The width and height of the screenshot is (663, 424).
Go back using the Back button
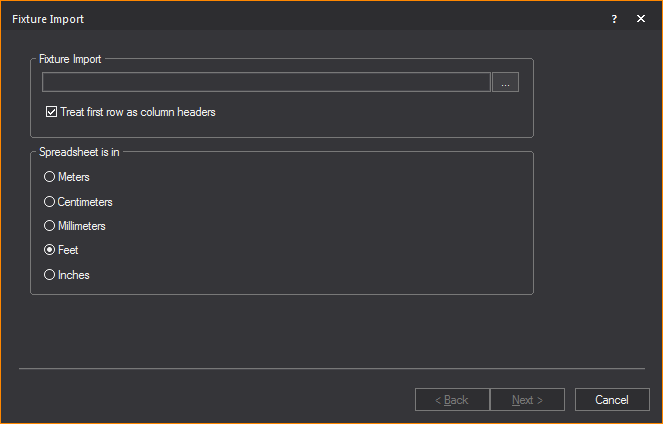click(x=452, y=400)
